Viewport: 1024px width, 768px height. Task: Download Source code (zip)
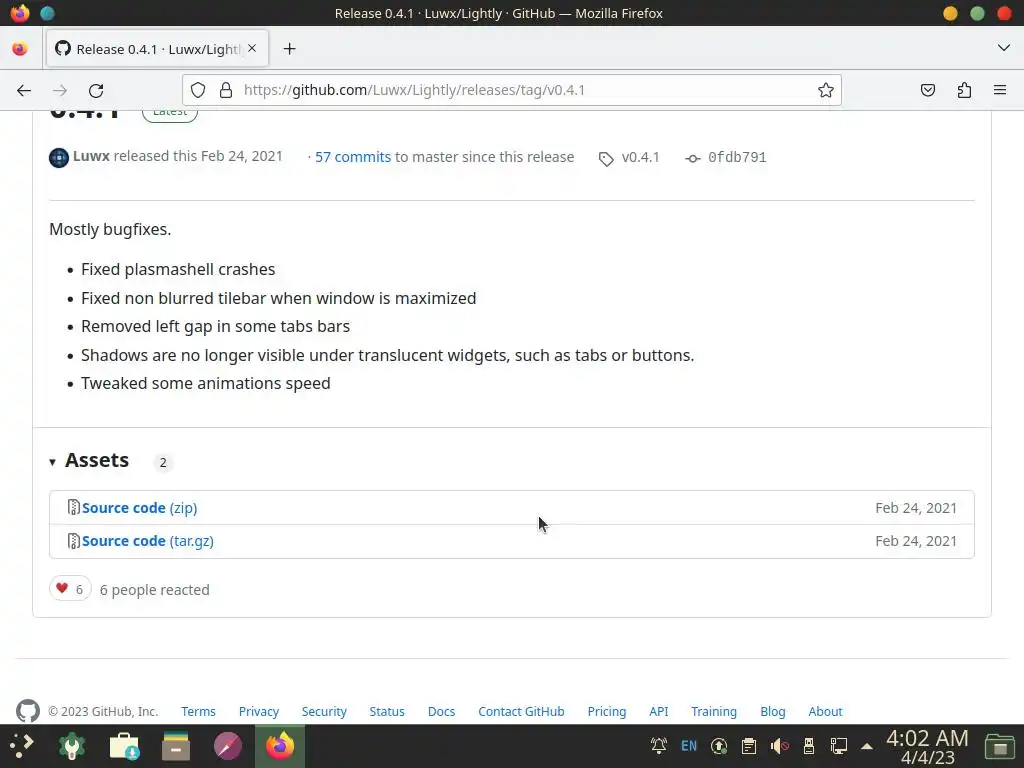click(x=140, y=508)
